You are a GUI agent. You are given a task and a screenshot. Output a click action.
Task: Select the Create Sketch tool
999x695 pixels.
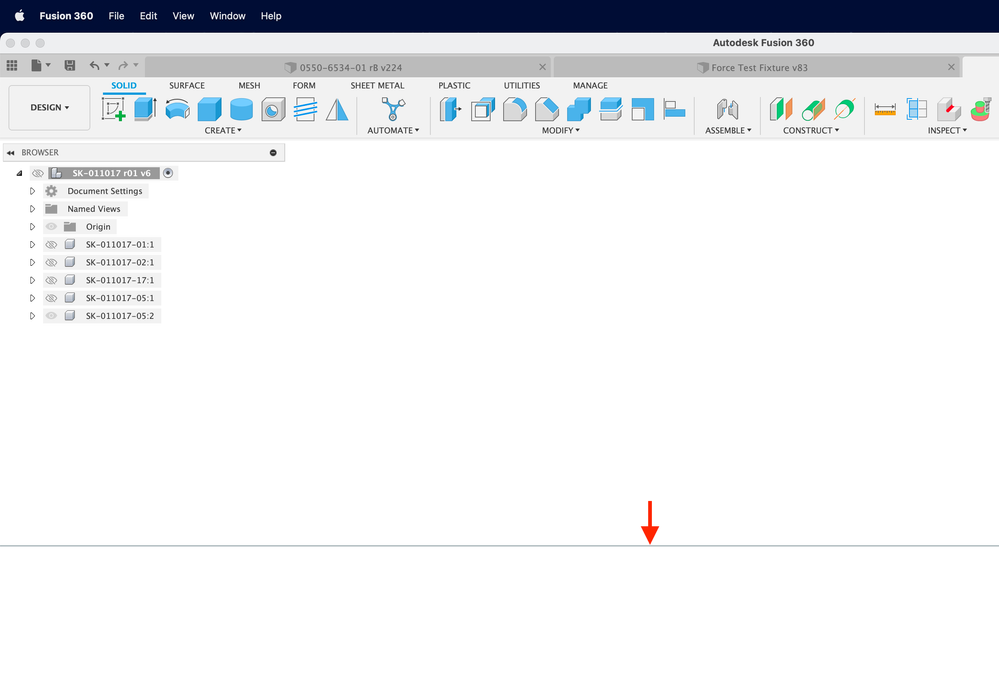pos(113,109)
